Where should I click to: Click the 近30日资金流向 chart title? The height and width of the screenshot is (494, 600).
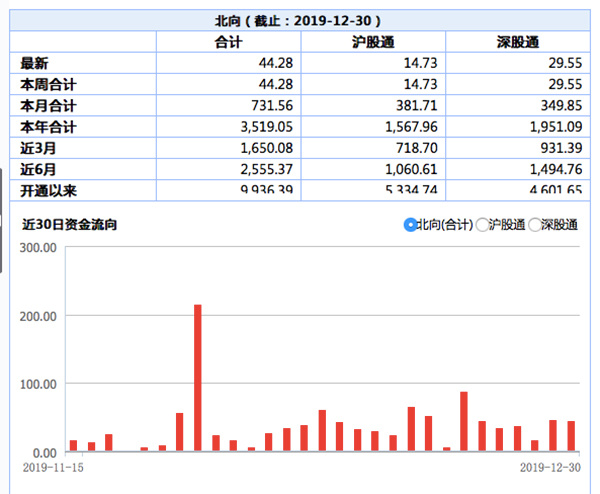point(69,225)
